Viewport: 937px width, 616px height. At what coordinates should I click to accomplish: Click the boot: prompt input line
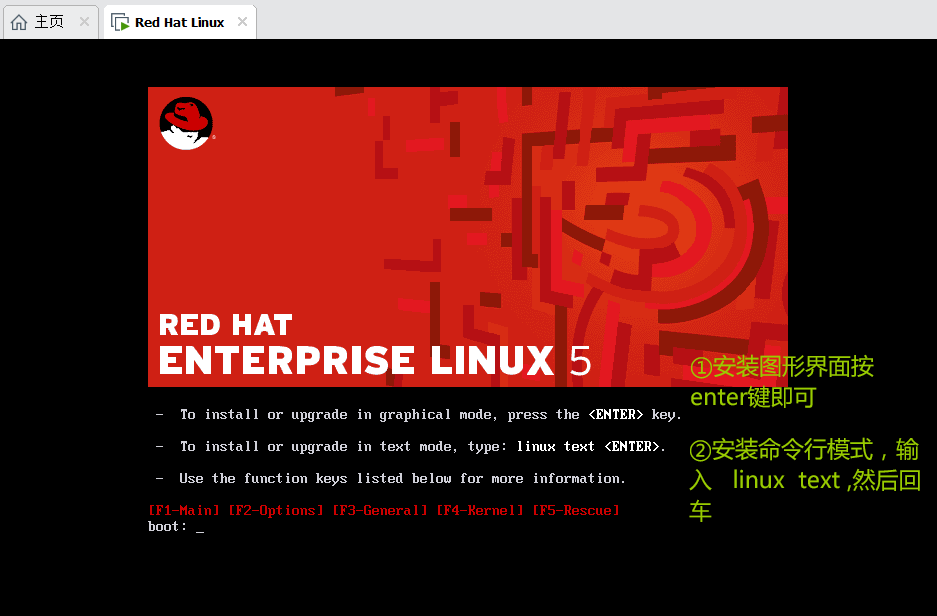176,526
